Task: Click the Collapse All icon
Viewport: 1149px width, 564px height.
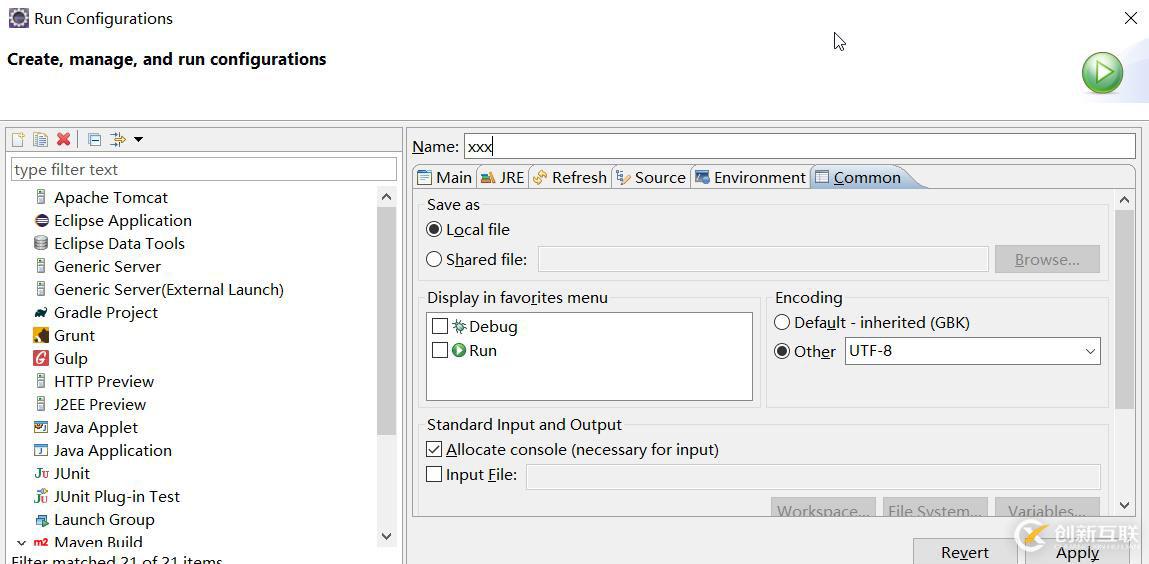Action: point(94,139)
